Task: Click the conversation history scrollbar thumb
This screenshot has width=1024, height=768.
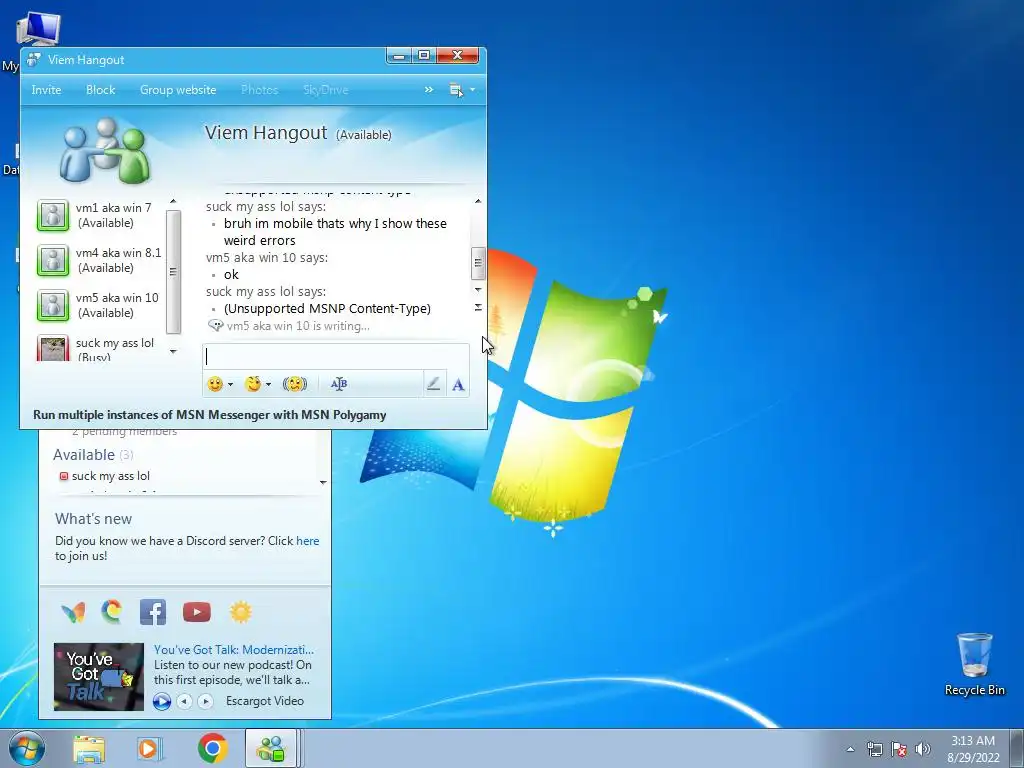Action: pyautogui.click(x=478, y=263)
